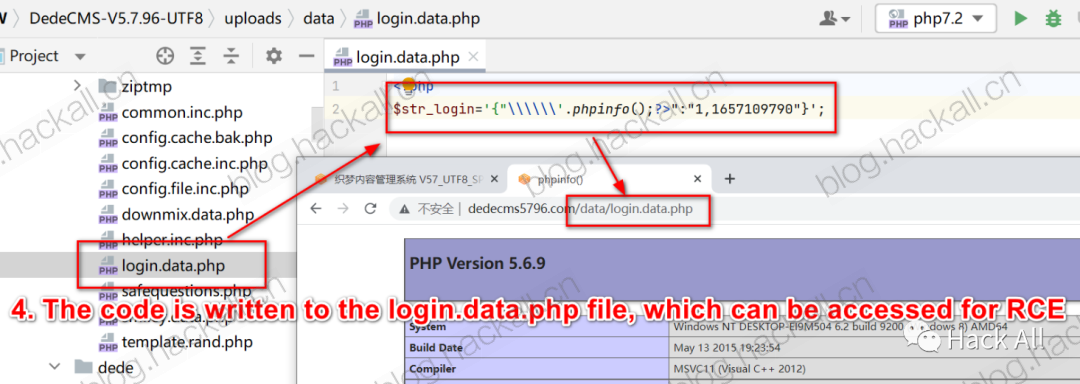Image resolution: width=1080 pixels, height=384 pixels.
Task: Select common.inc.php in project tree
Action: (171, 112)
